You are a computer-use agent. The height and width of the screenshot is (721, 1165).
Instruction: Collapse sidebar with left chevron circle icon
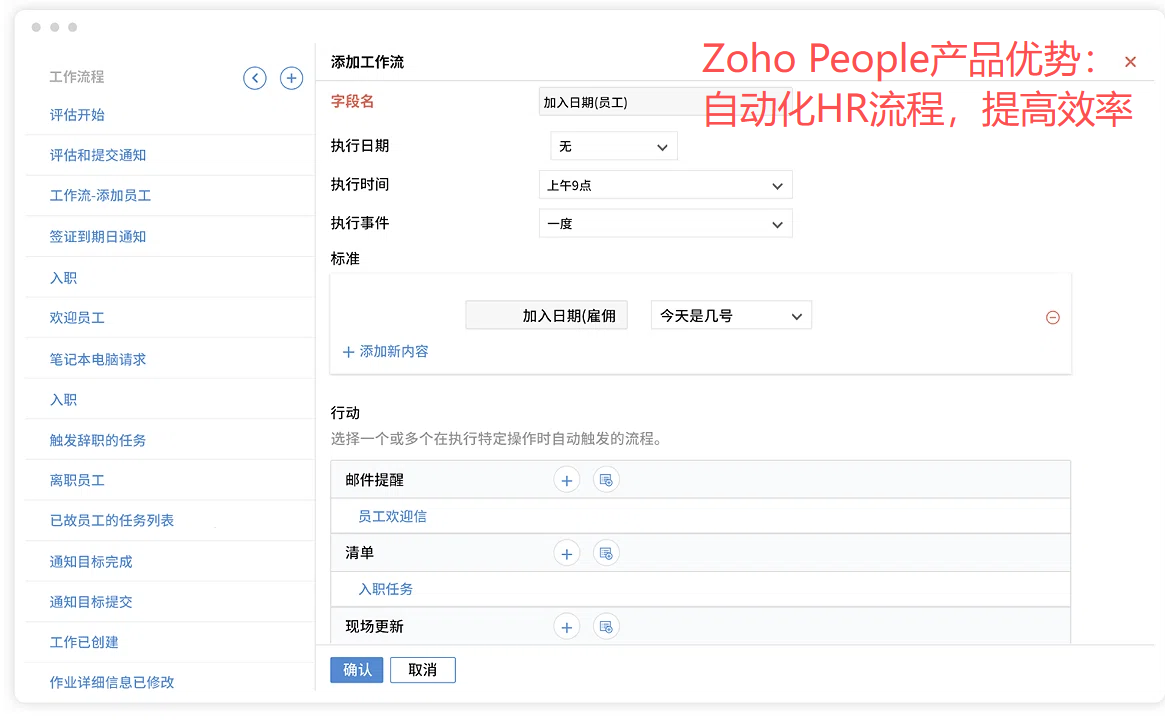(255, 77)
